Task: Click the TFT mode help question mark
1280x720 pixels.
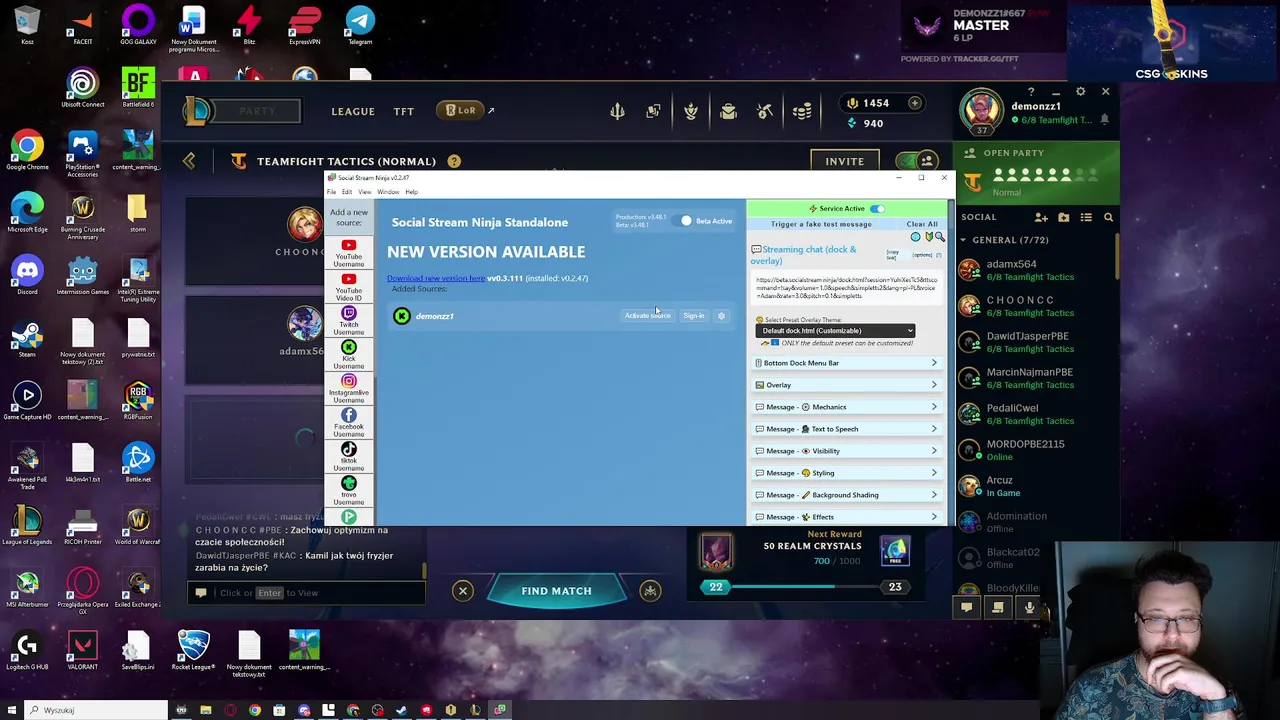Action: click(454, 161)
